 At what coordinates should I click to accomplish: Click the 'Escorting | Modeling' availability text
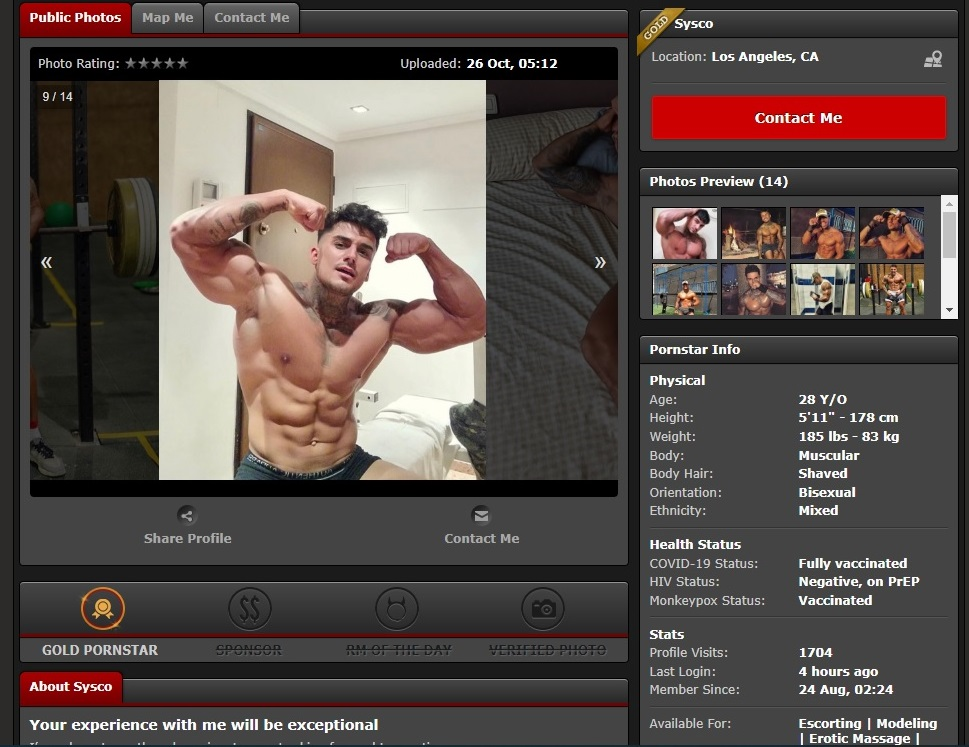click(x=868, y=724)
